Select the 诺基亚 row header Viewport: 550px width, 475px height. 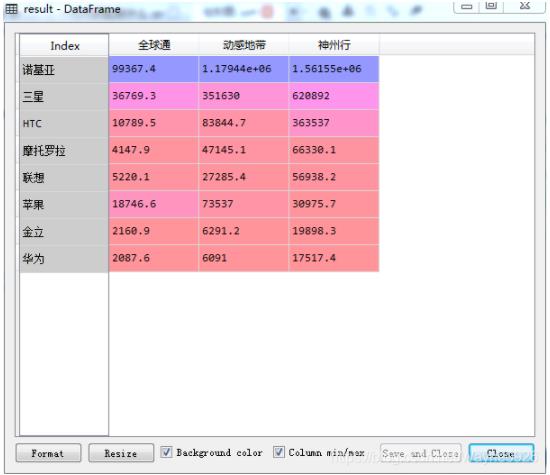tap(64, 69)
